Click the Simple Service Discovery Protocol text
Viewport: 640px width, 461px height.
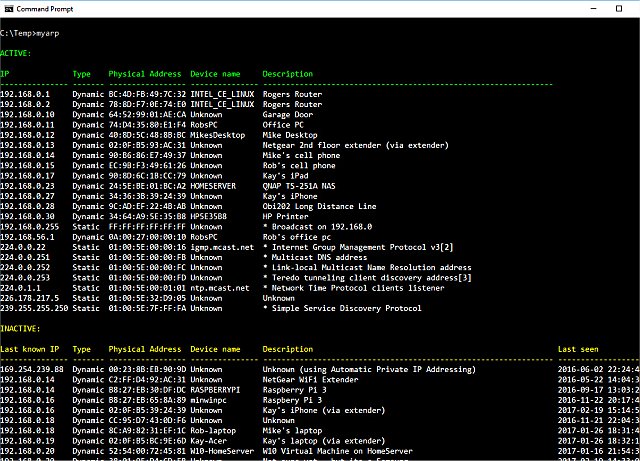345,308
